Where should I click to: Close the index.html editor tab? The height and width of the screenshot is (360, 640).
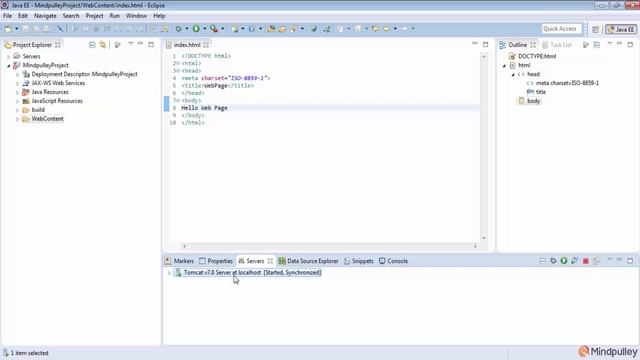[206, 45]
